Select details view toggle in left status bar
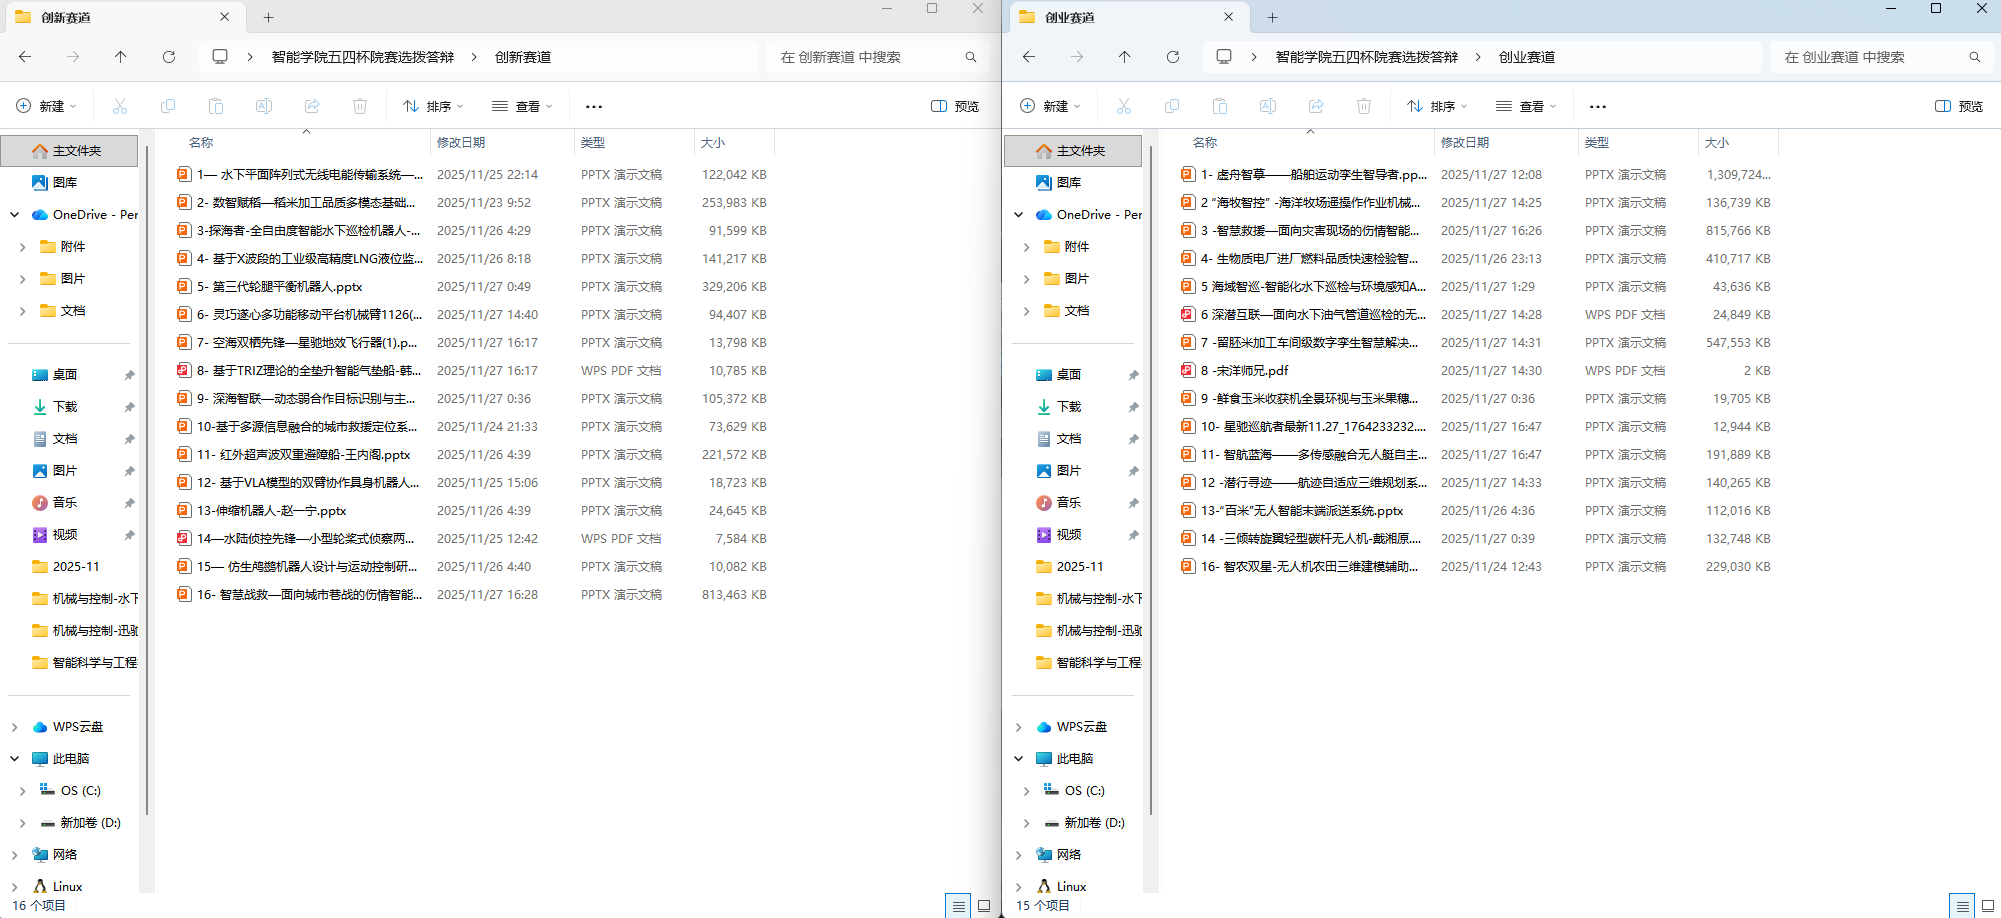 (x=958, y=905)
